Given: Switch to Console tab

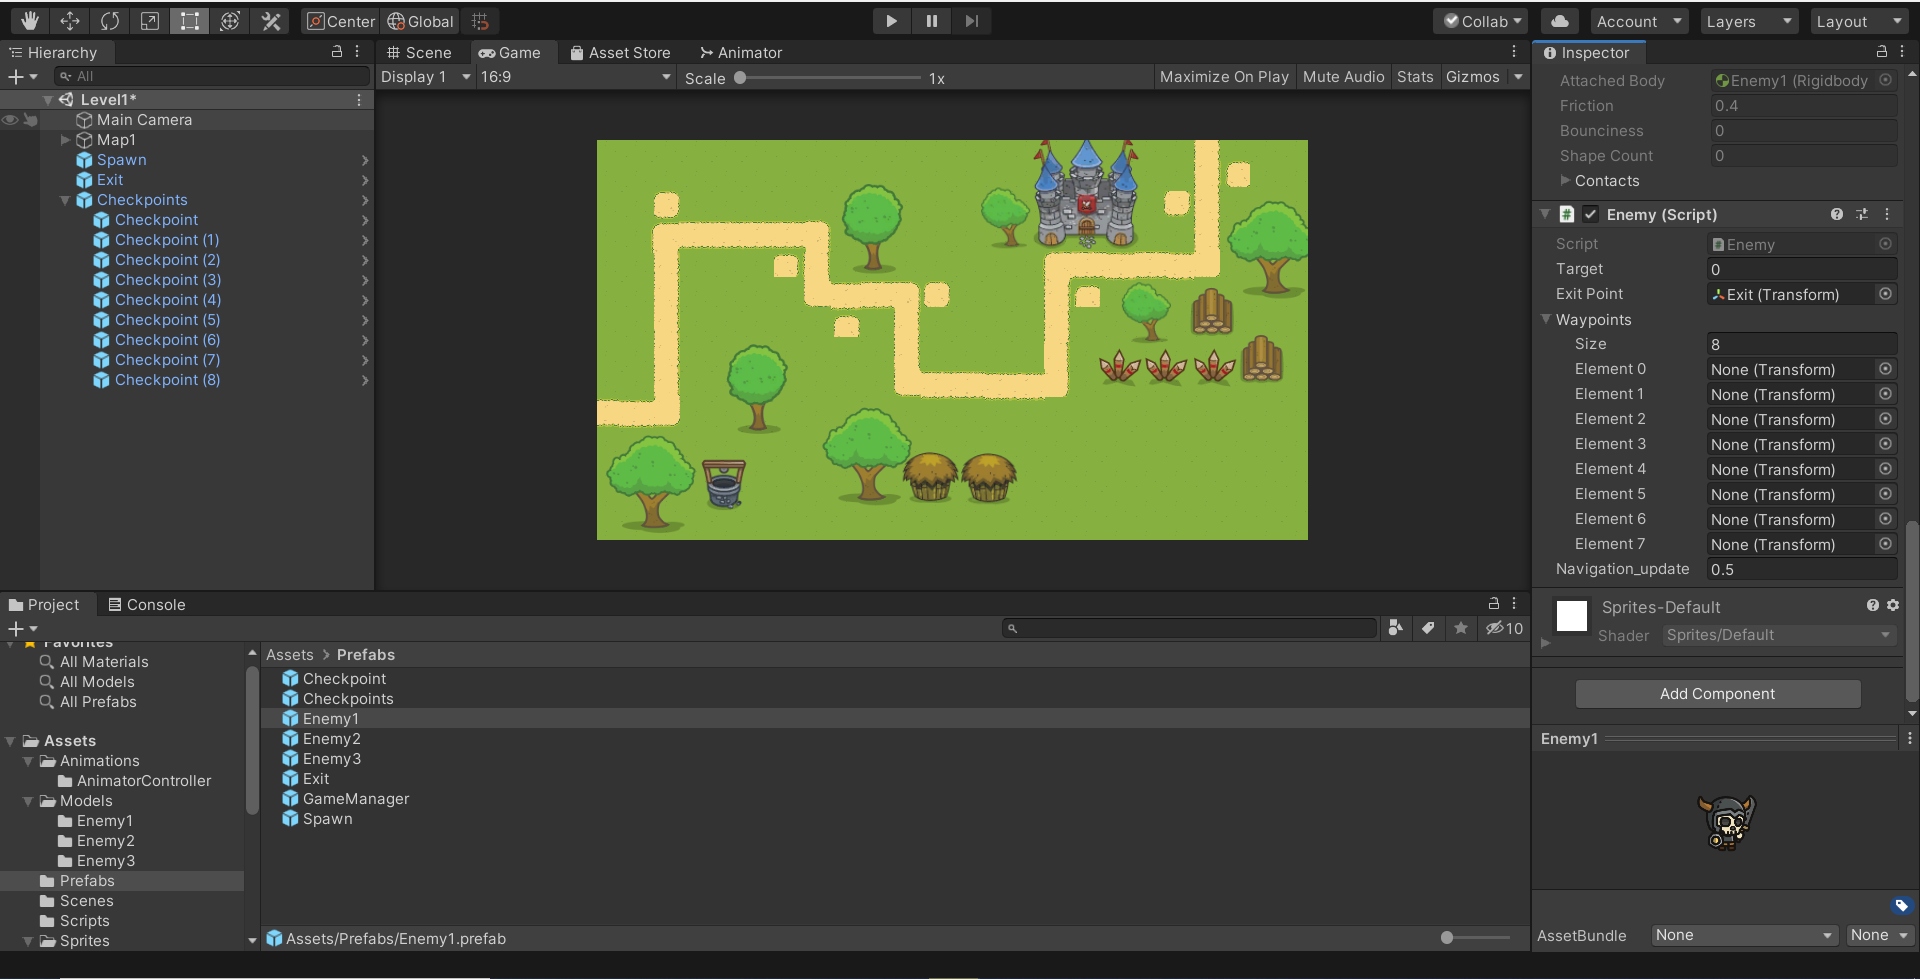Looking at the screenshot, I should [x=146, y=604].
